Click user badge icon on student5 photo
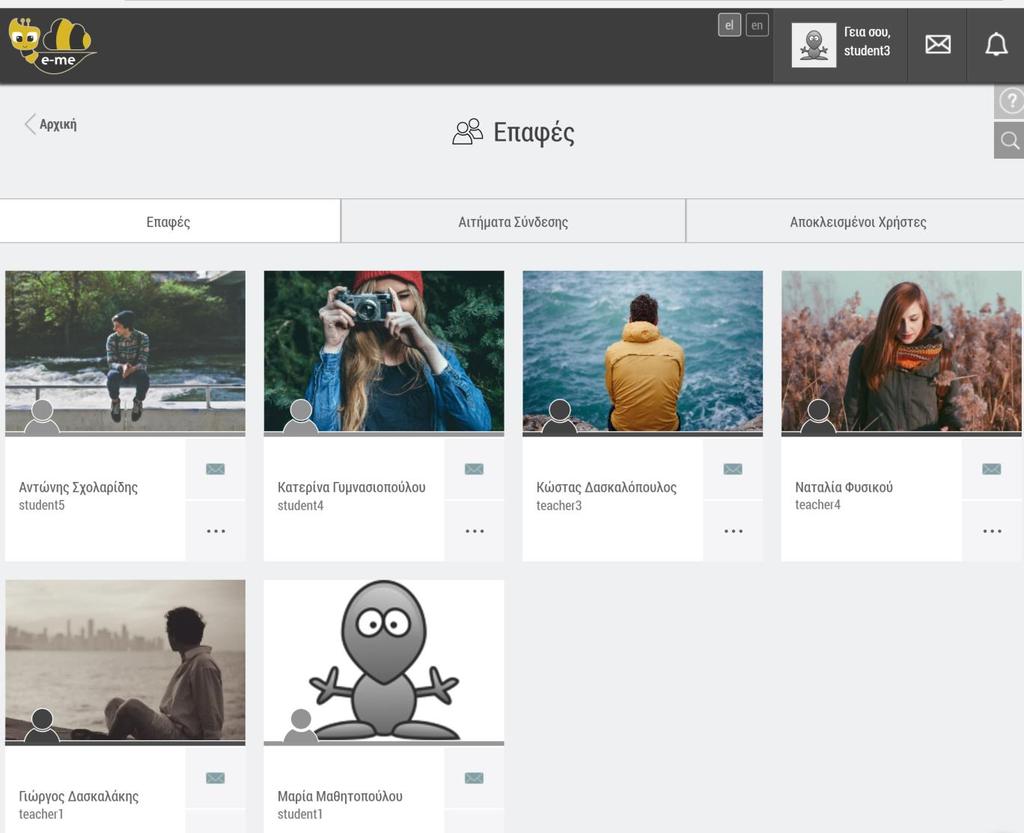 point(42,418)
